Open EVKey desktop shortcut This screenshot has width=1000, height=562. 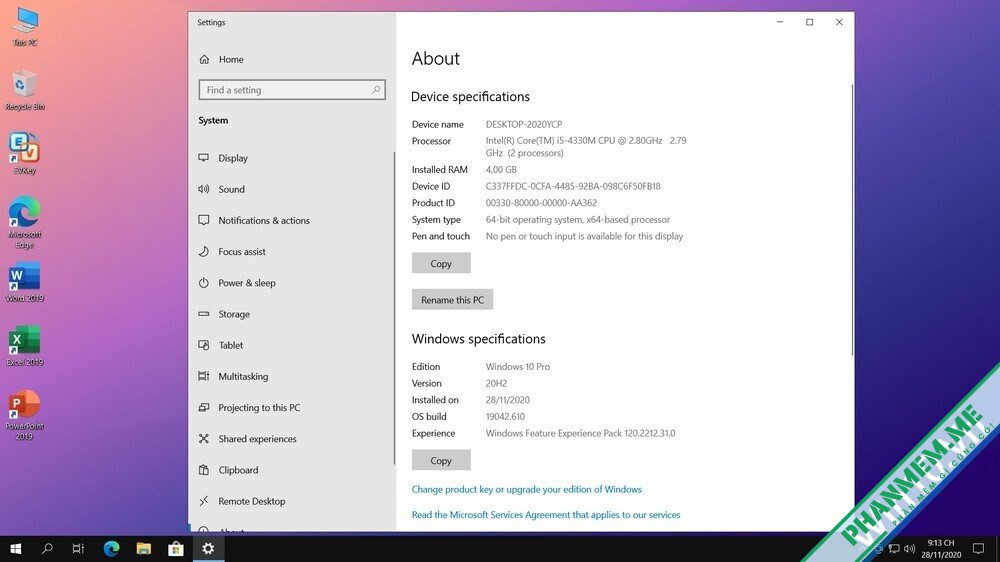[25, 154]
